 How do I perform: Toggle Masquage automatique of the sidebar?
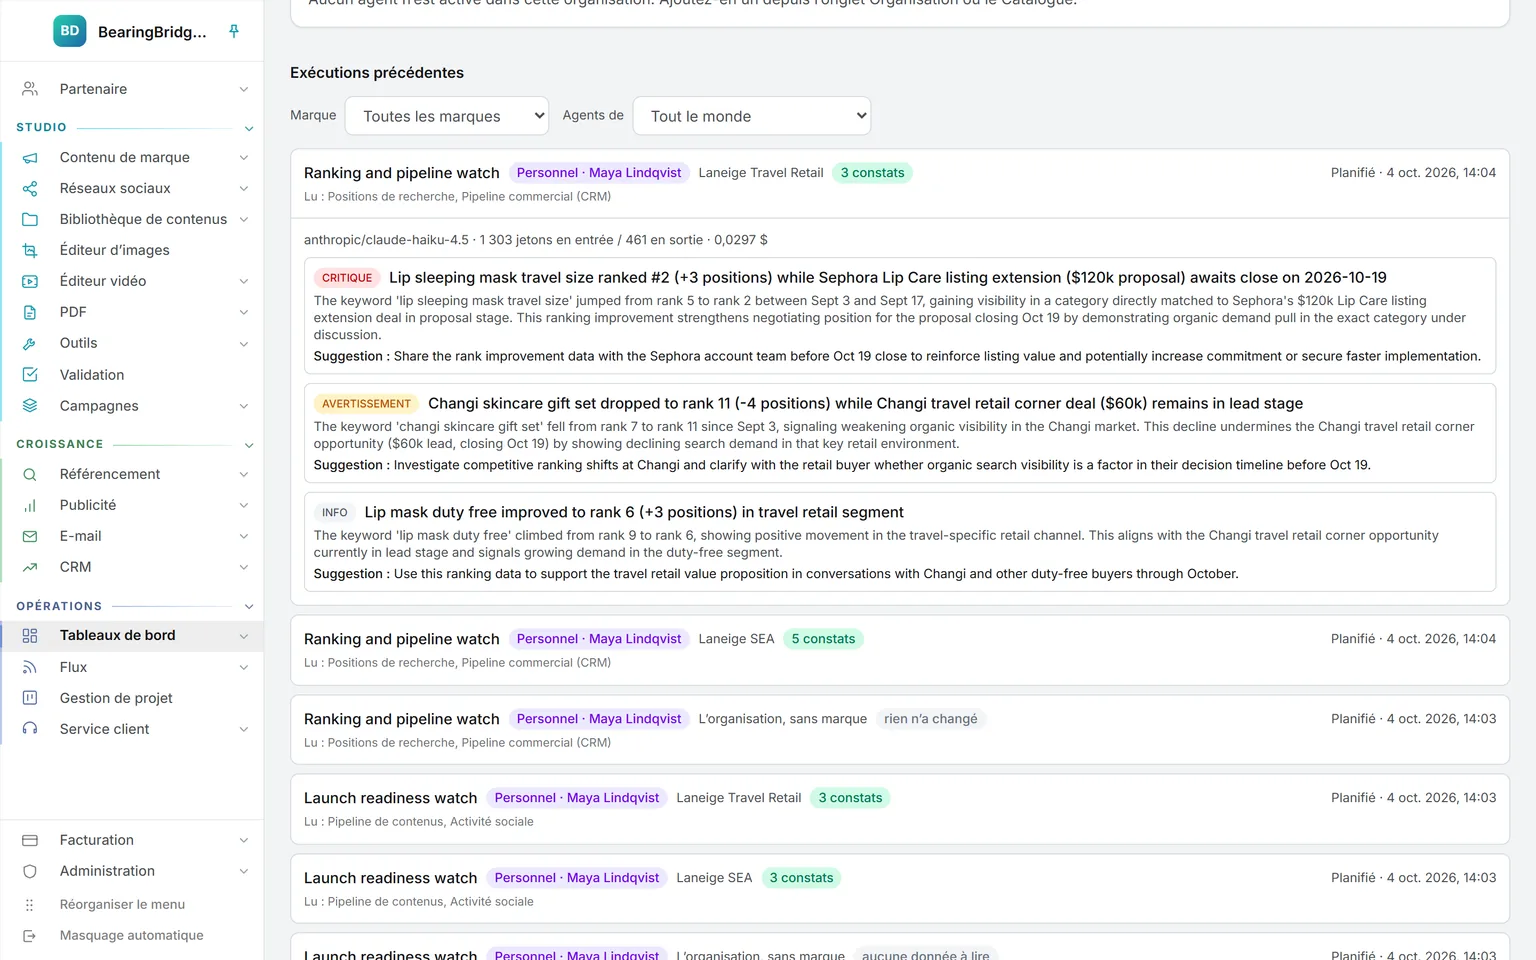(x=131, y=936)
